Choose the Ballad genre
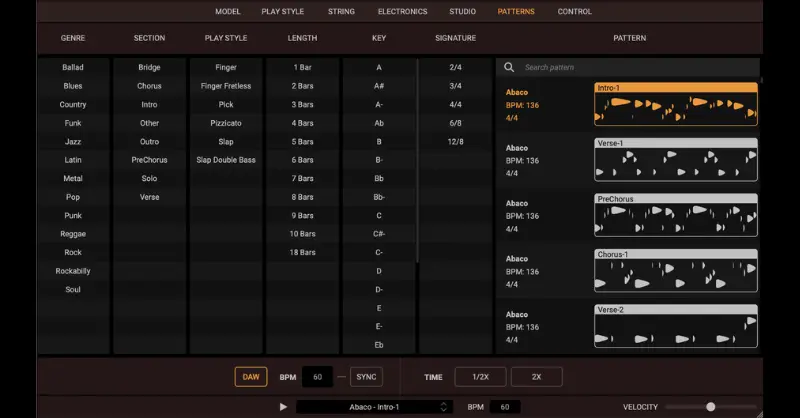The height and width of the screenshot is (418, 800). [73, 67]
